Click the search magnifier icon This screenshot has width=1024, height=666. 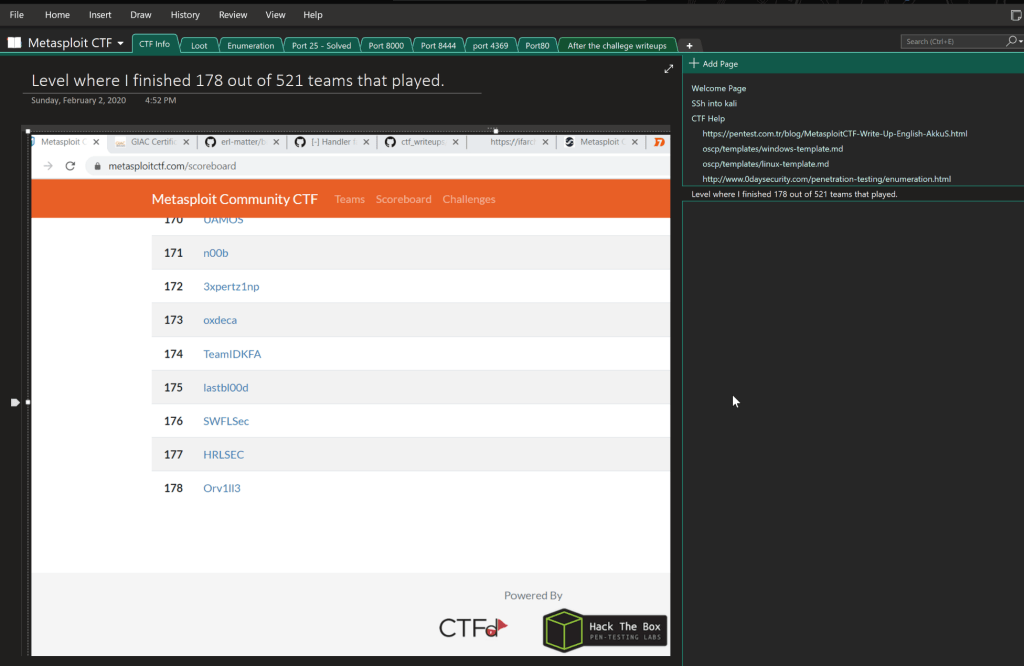click(1010, 42)
